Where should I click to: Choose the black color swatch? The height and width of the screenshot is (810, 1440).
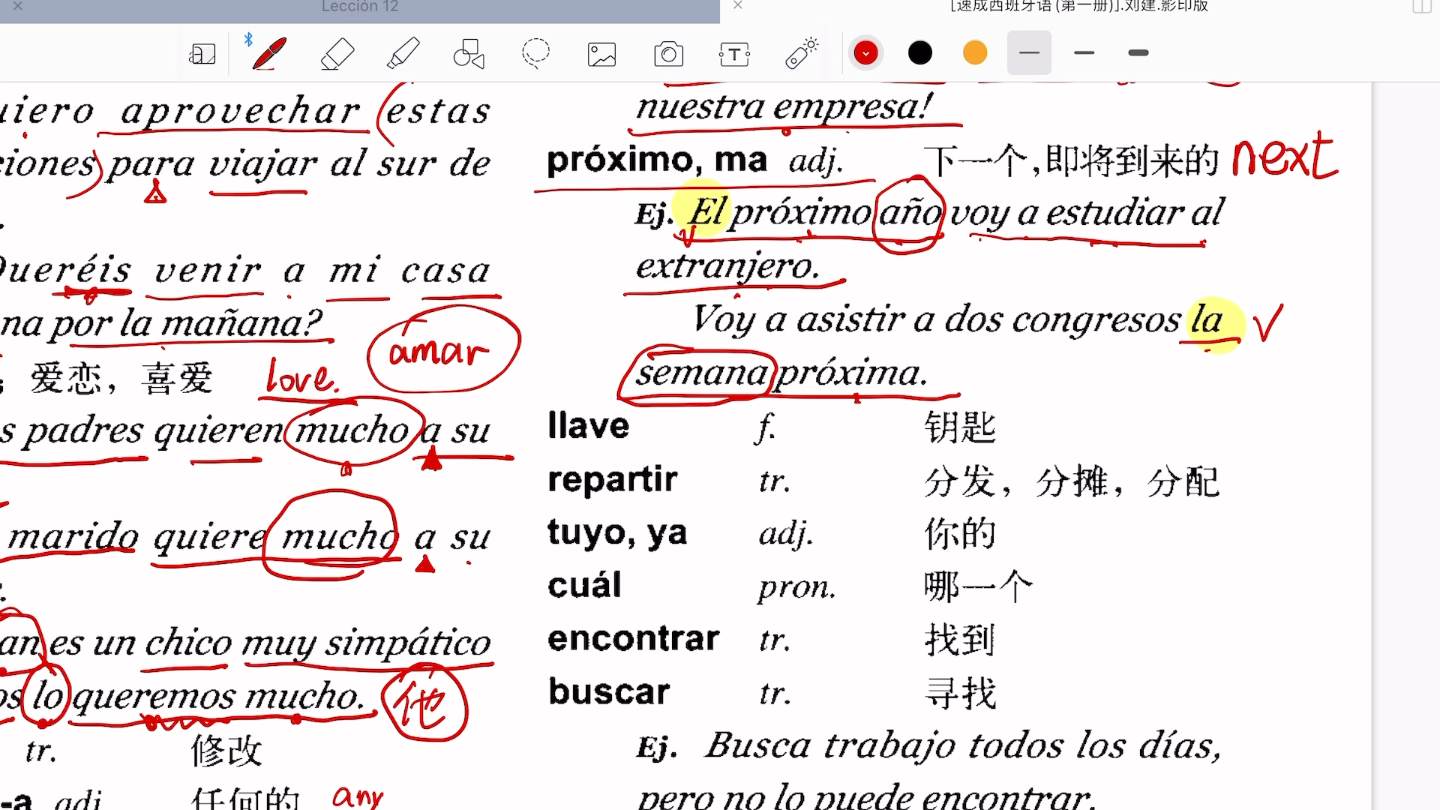920,53
